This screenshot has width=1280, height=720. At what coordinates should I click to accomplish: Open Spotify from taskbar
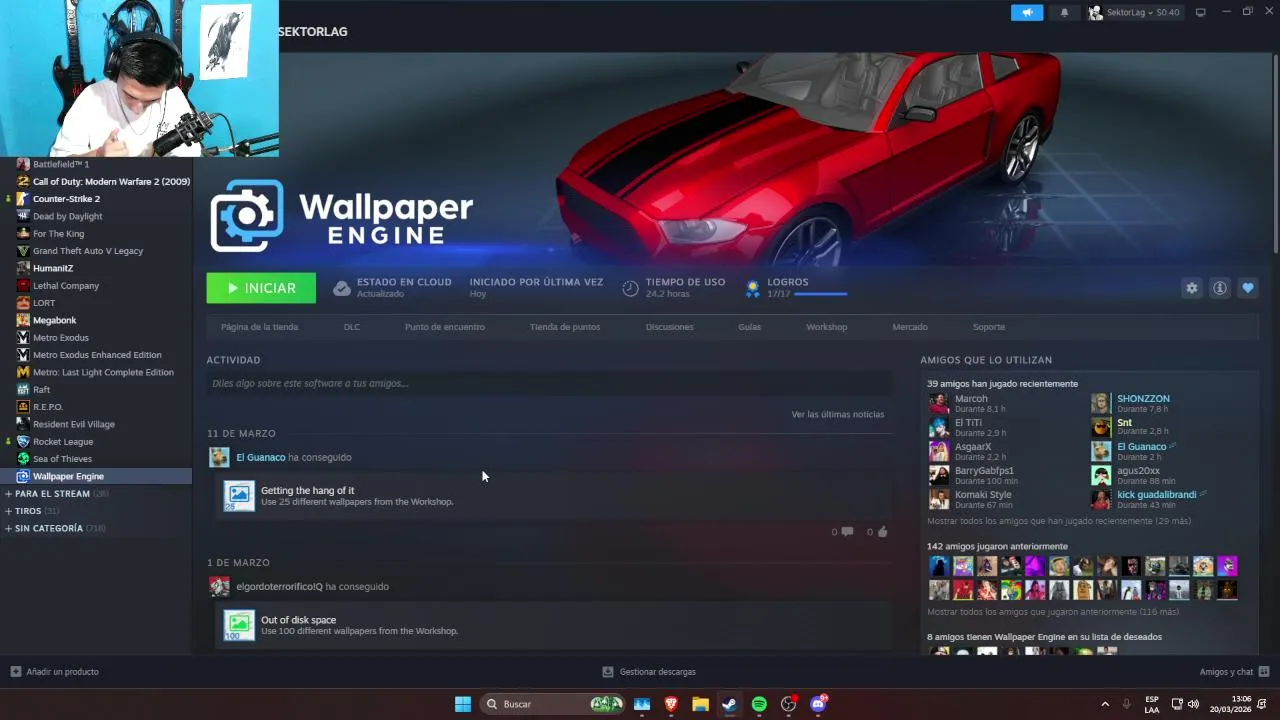(x=759, y=704)
